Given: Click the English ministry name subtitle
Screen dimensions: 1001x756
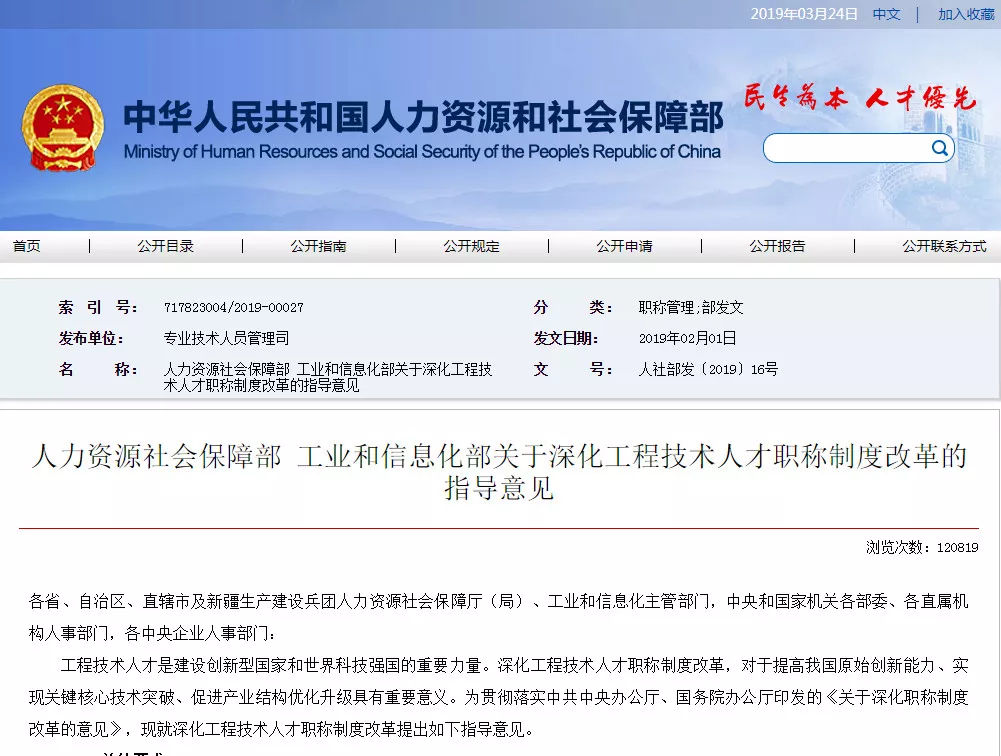Looking at the screenshot, I should pos(422,152).
